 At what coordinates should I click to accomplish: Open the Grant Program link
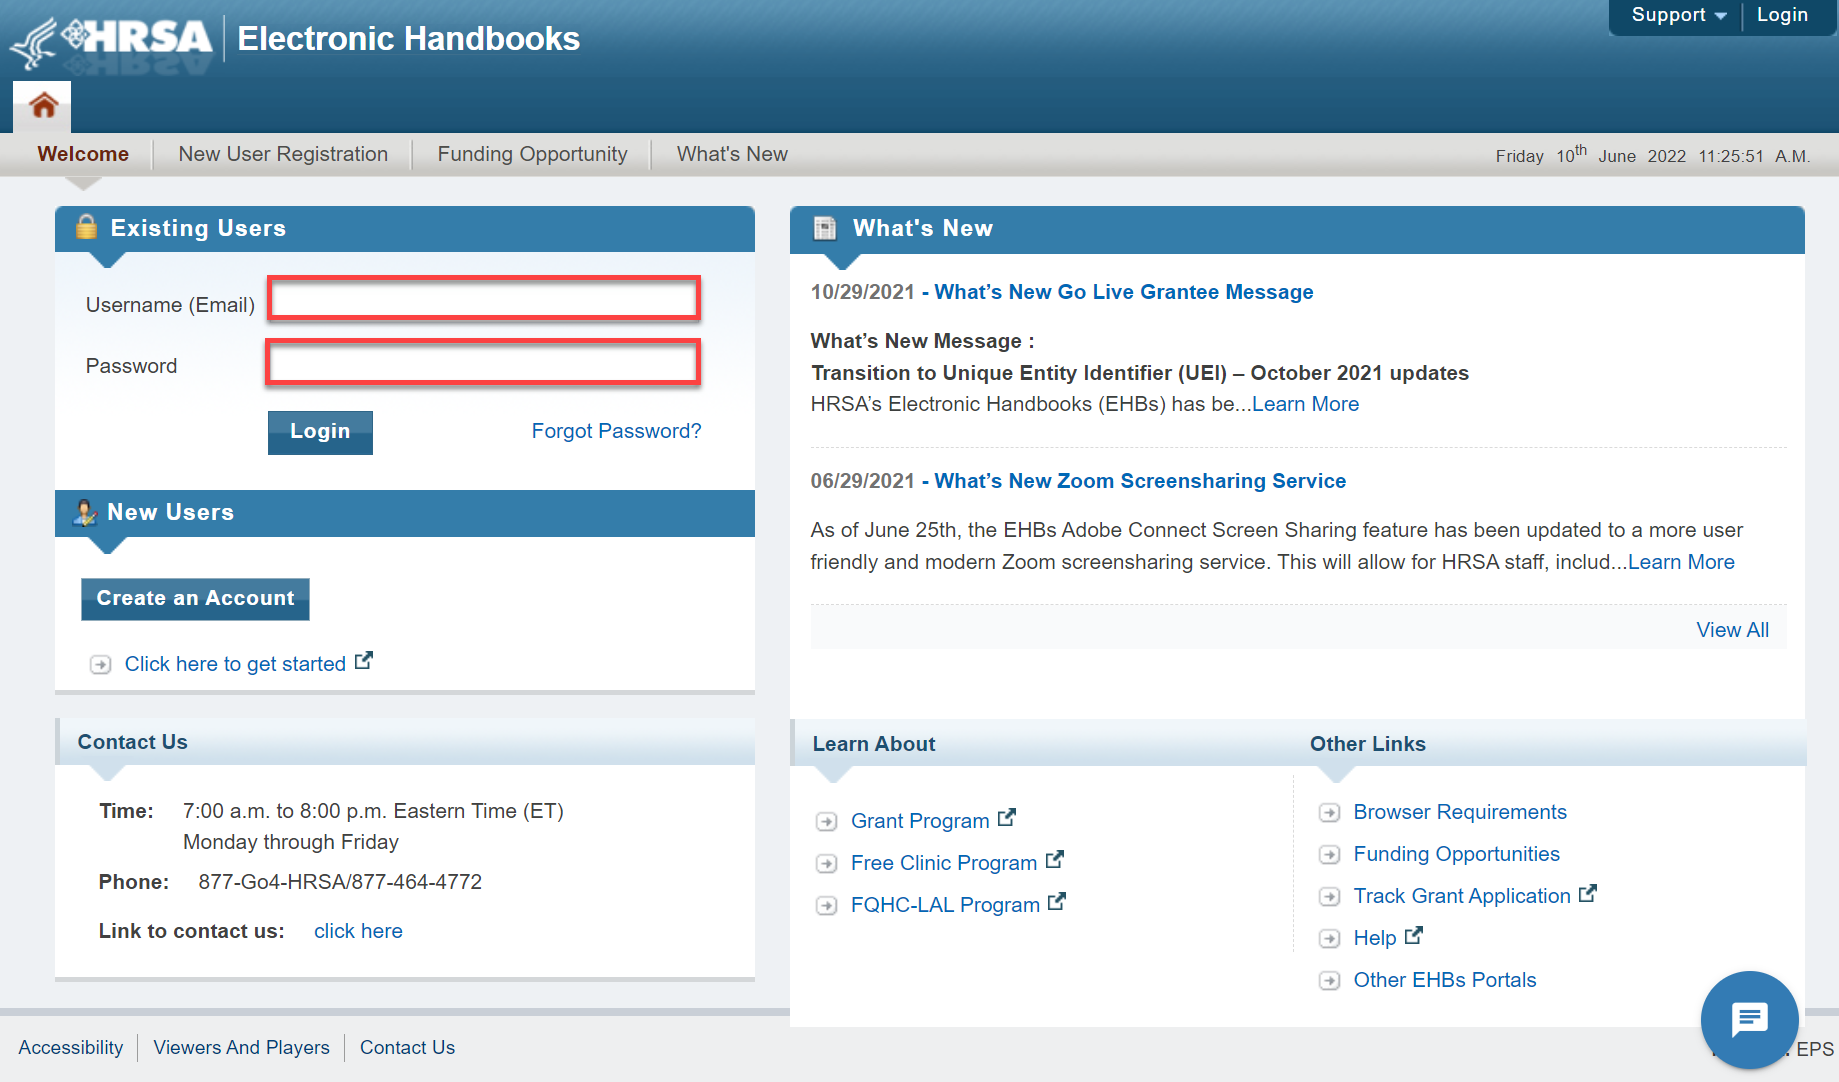920,821
